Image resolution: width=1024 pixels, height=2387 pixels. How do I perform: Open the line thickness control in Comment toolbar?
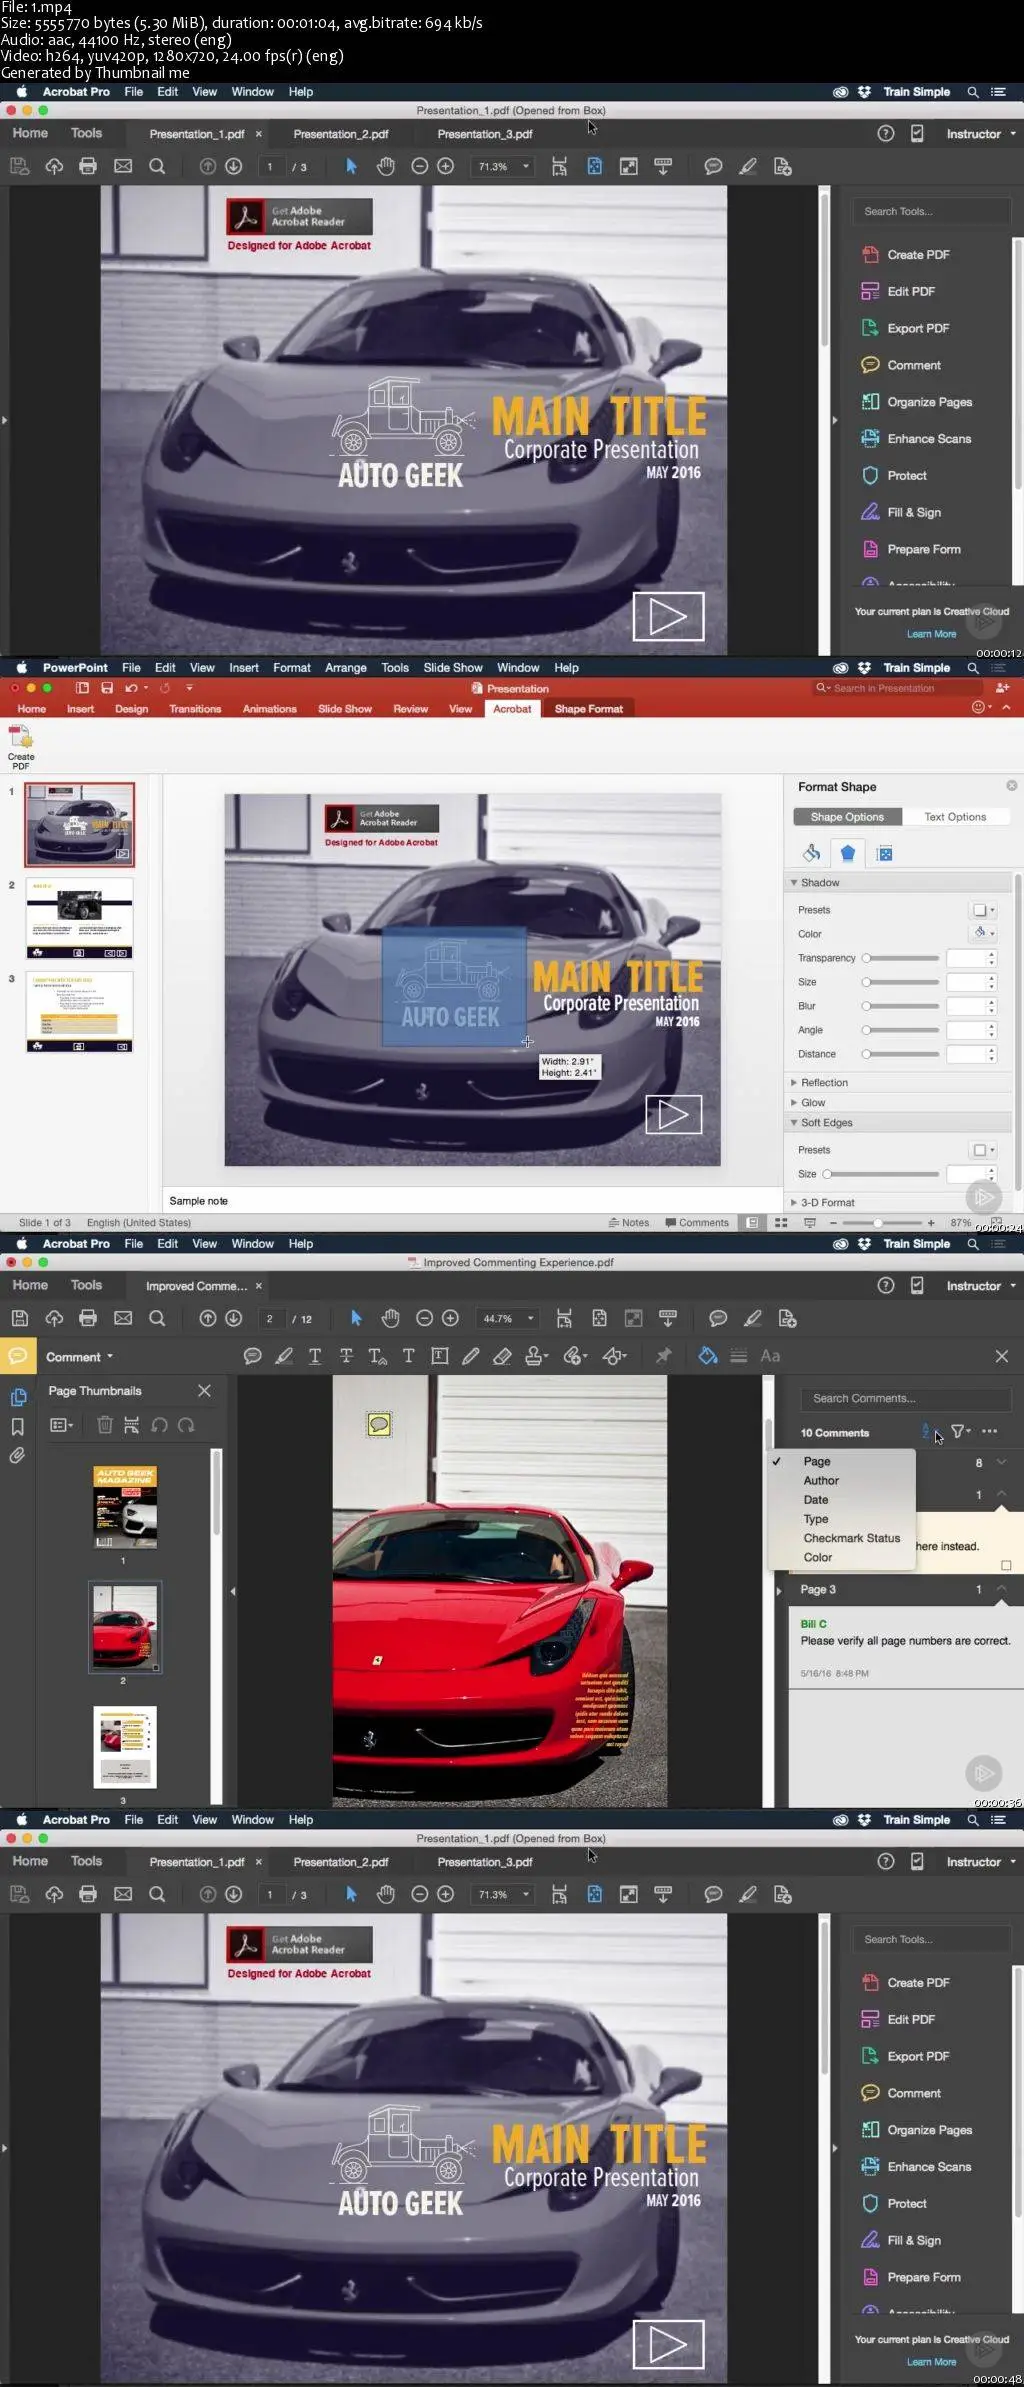739,1356
